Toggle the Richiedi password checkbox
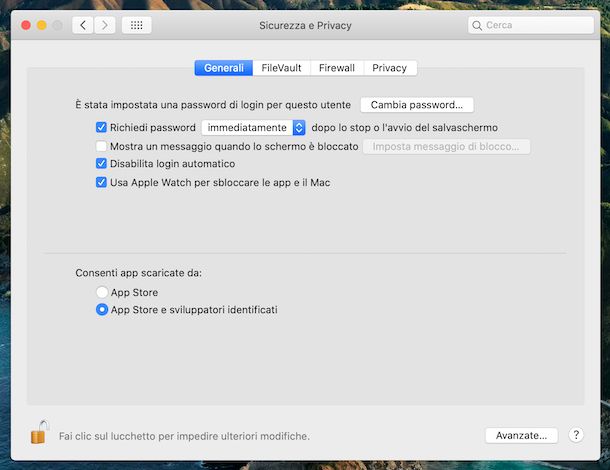610x470 pixels. click(x=101, y=127)
